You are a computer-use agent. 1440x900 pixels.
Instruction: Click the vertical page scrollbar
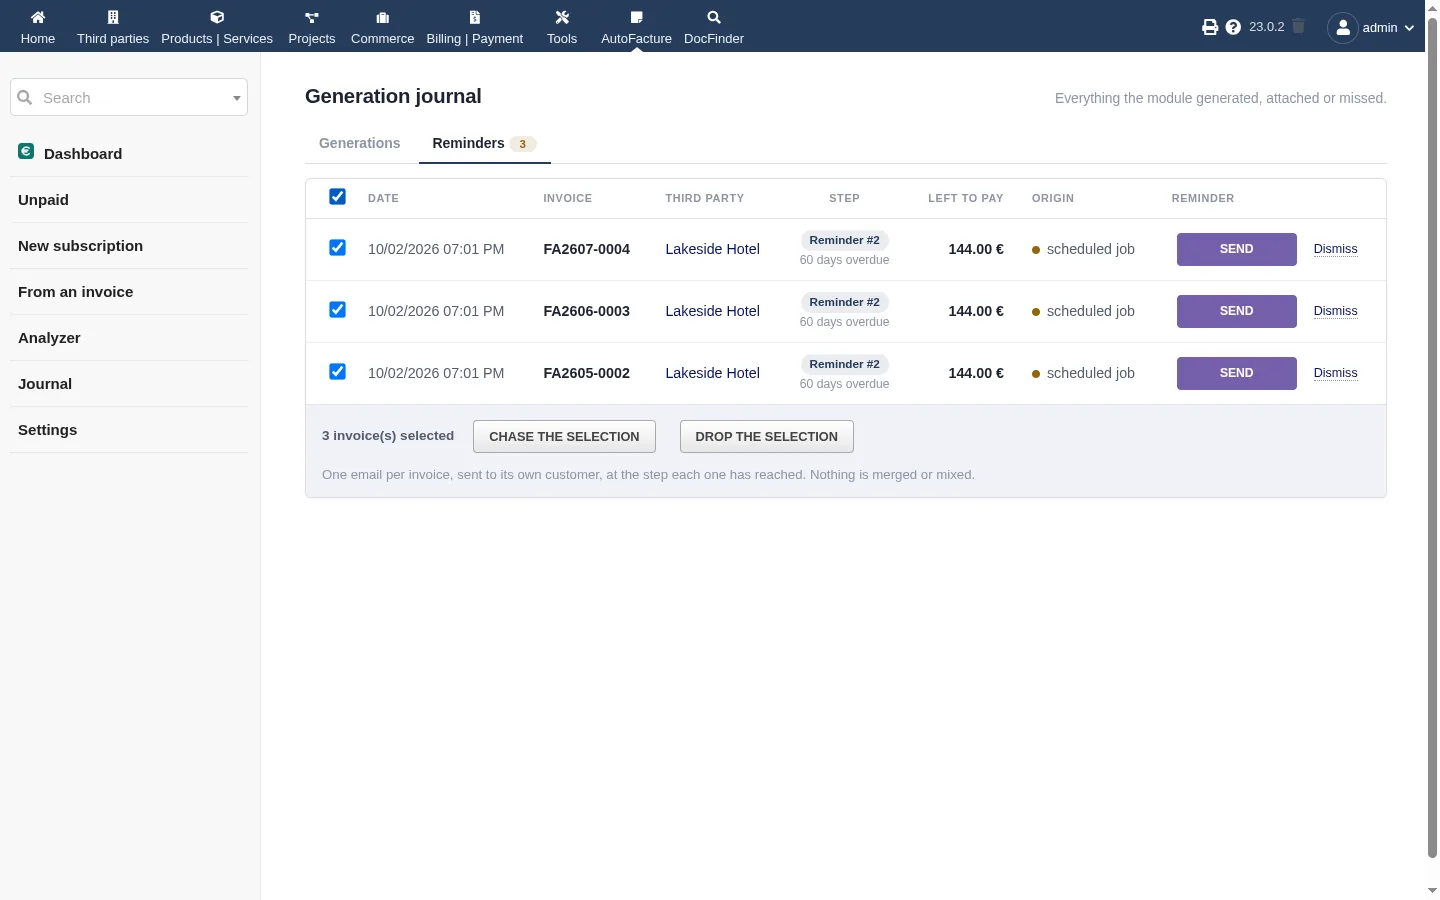click(x=1432, y=438)
